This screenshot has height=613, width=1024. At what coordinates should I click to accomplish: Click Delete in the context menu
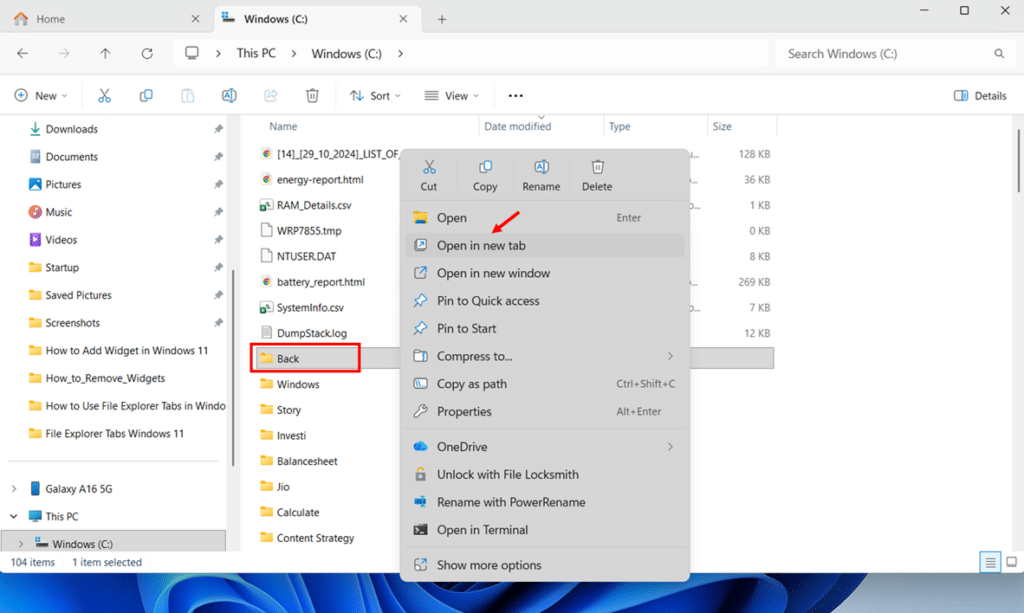[x=597, y=176]
